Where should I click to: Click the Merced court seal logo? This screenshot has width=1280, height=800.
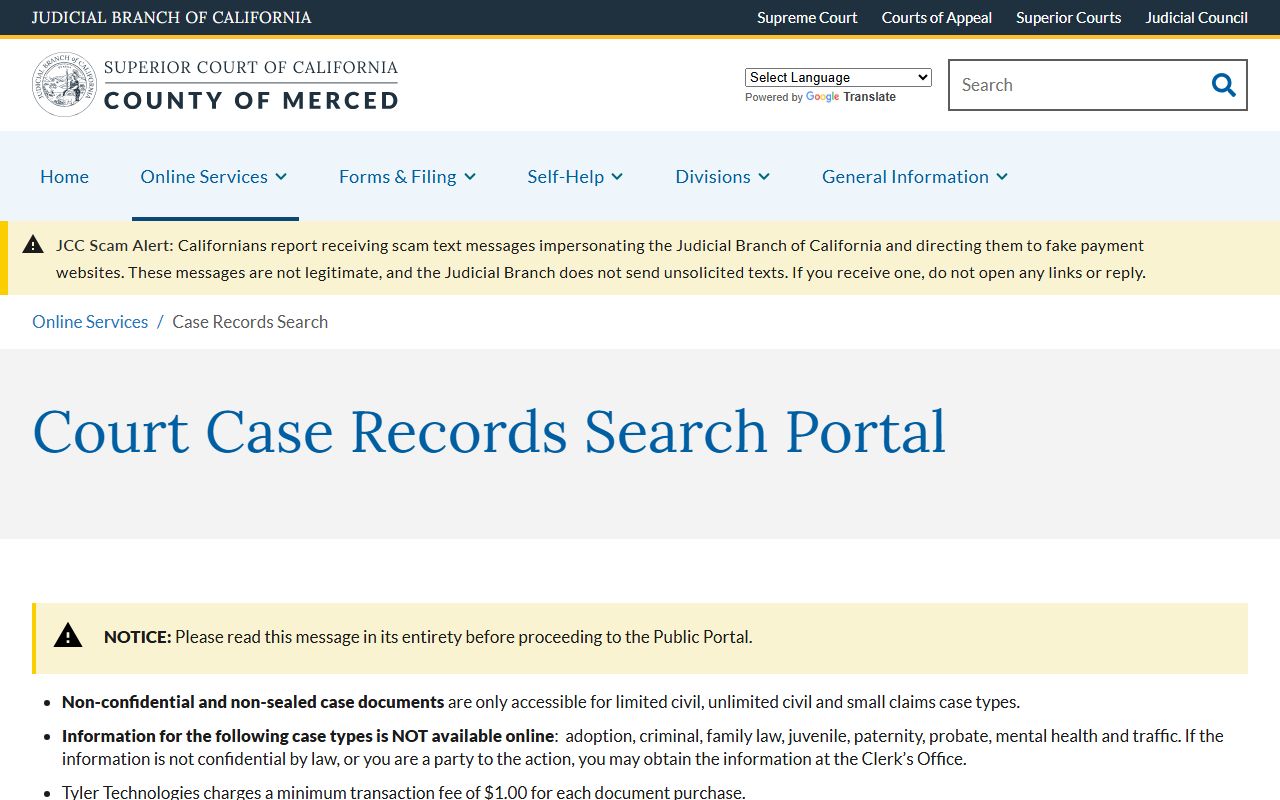(64, 85)
